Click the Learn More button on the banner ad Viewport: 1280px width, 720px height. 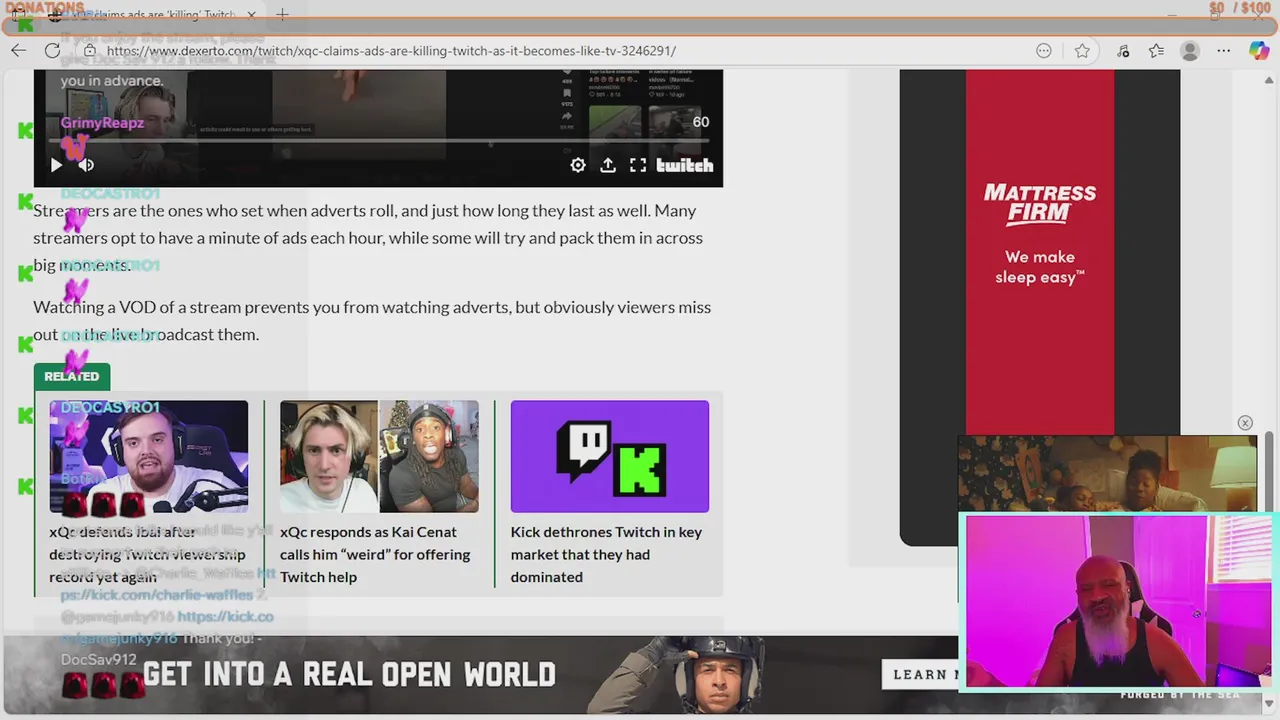tap(920, 674)
